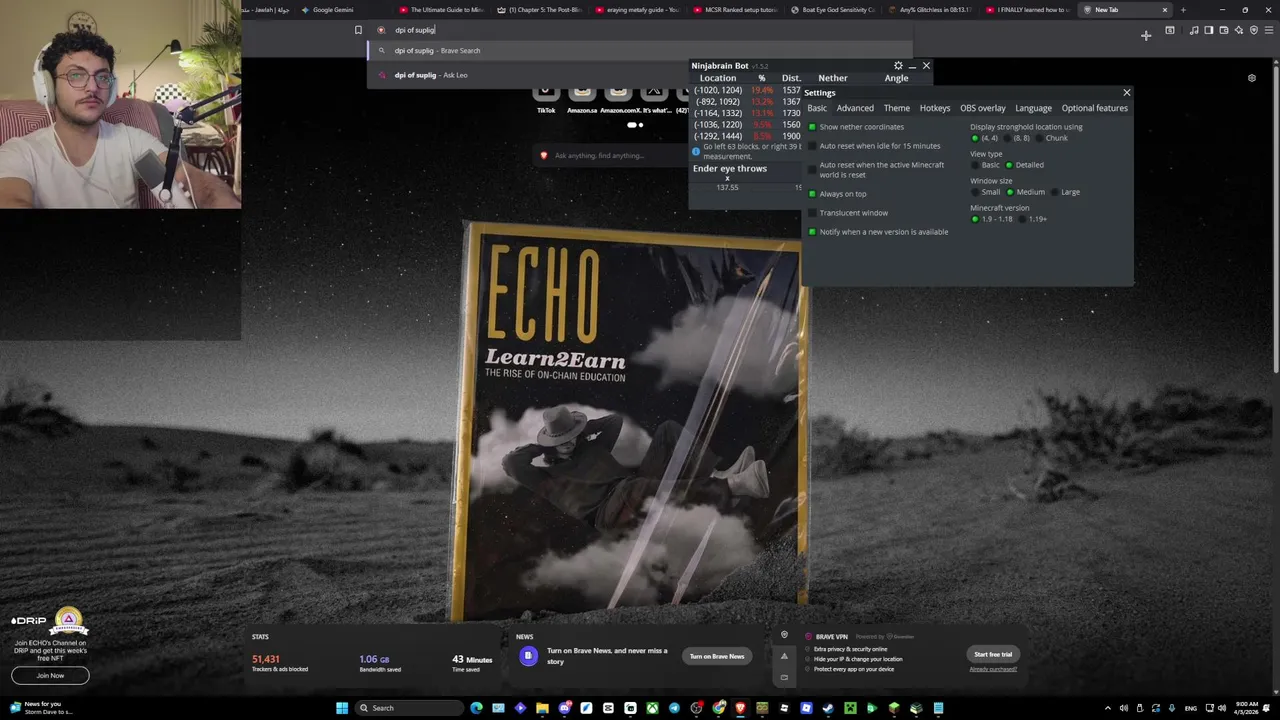Close the Ninjabrain Settings panel
This screenshot has height=720, width=1280.
(1127, 93)
